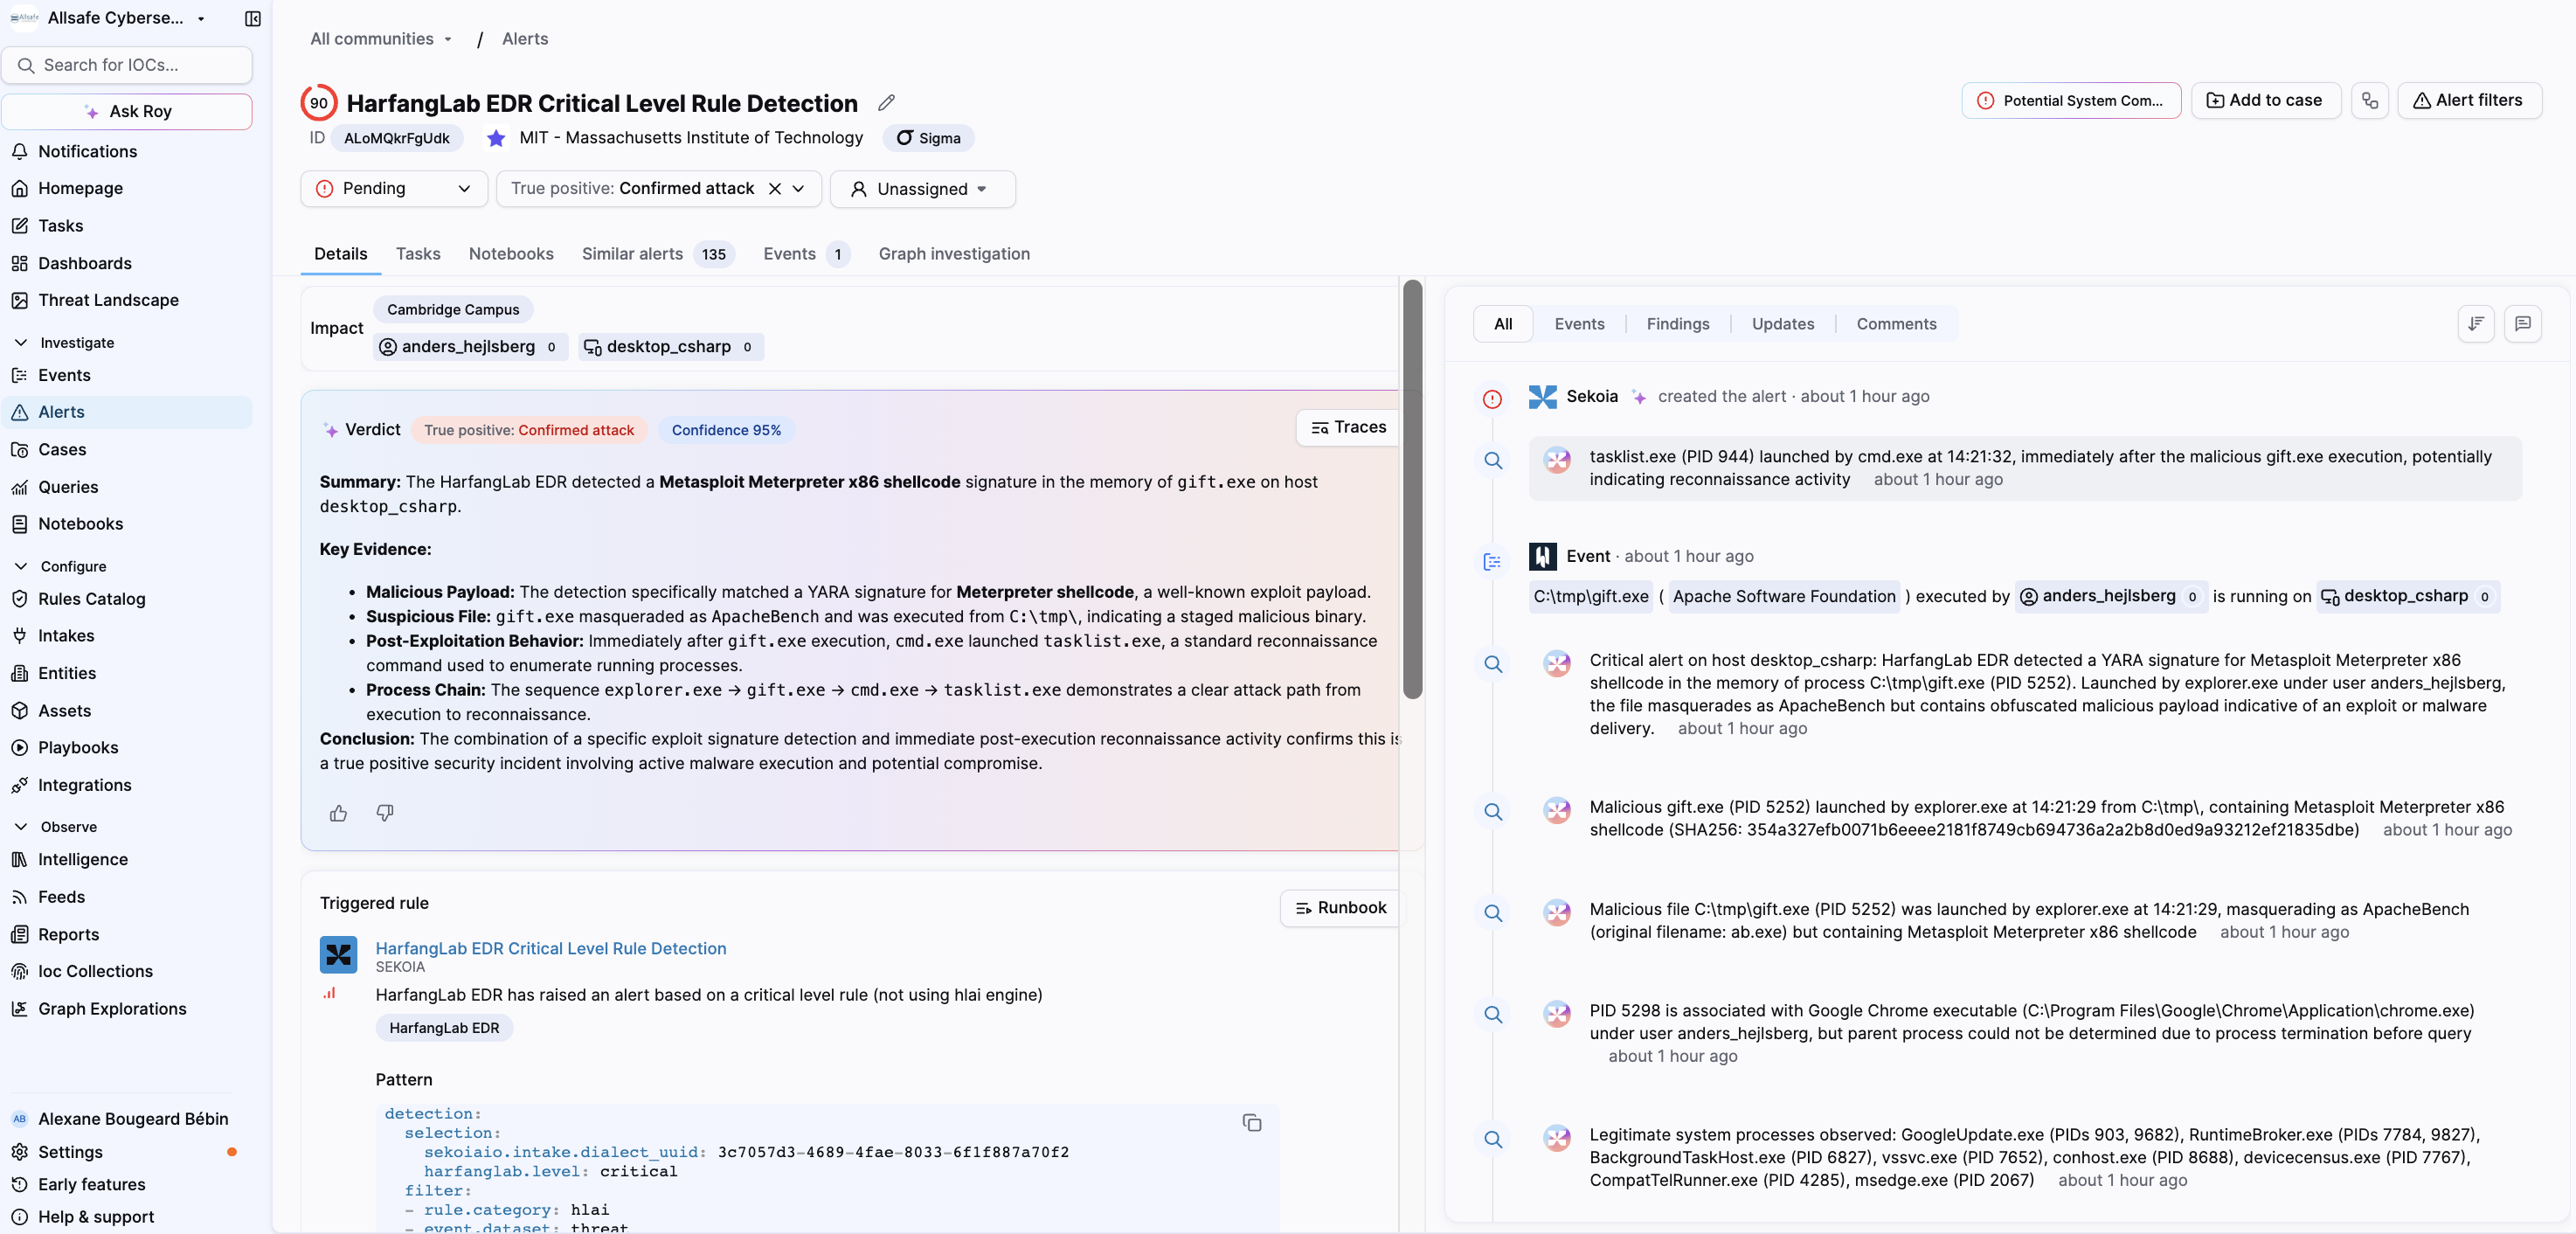Expand the verdict dropdown chevron

[x=799, y=188]
